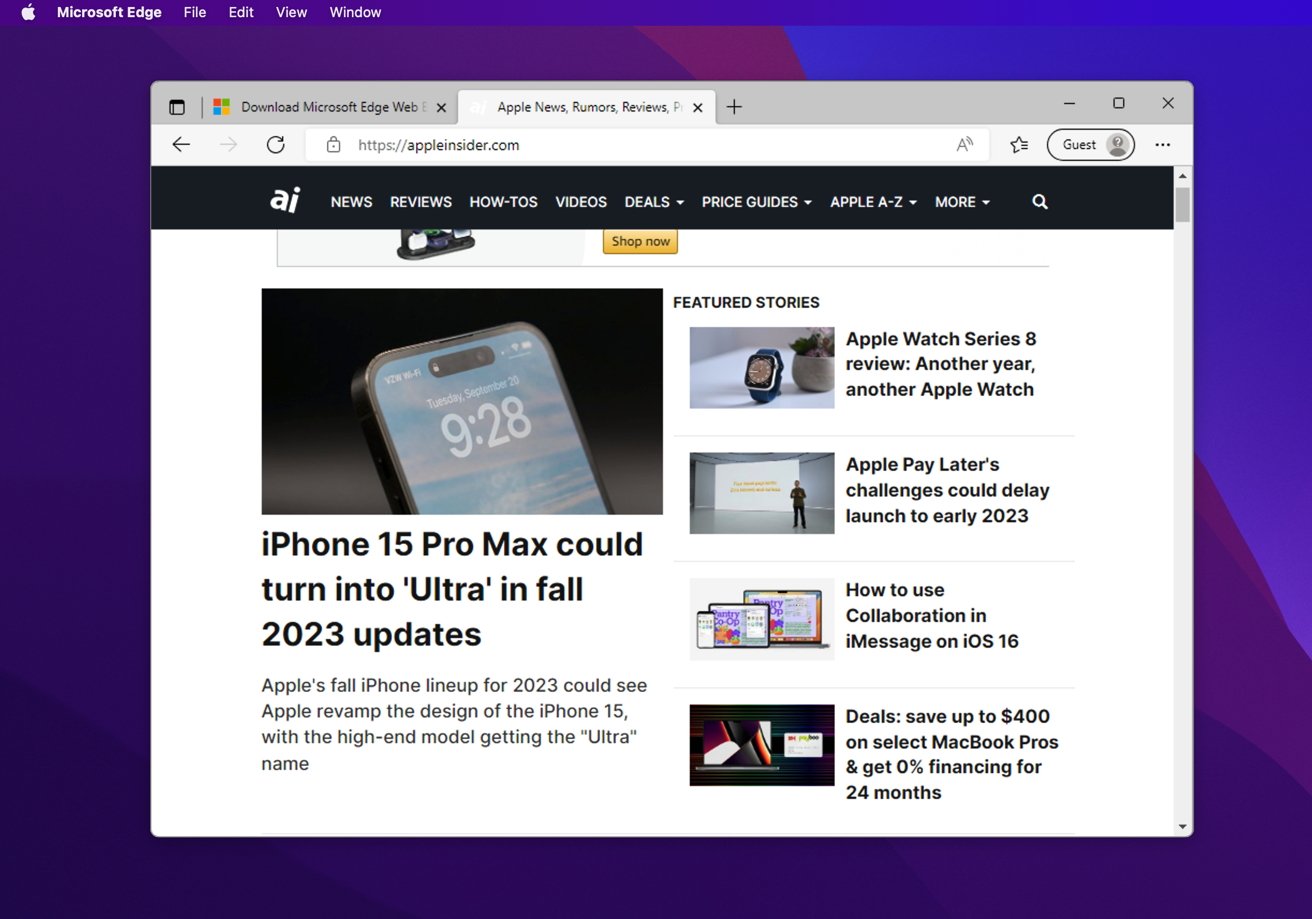This screenshot has width=1312, height=919.
Task: Open the Favorites star icon
Action: (x=1019, y=145)
